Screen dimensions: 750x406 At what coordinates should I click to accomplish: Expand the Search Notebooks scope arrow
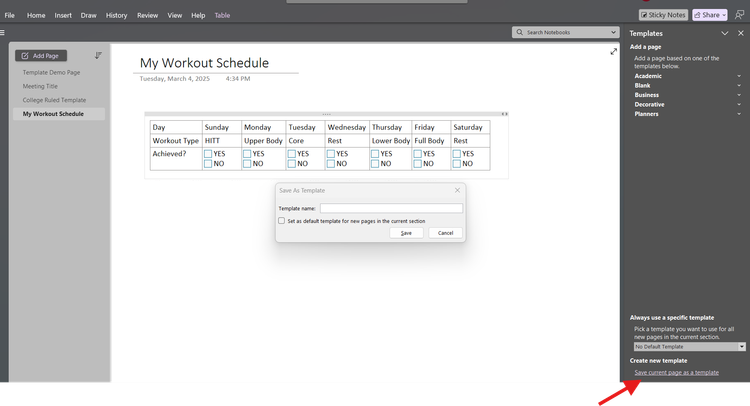coord(613,32)
